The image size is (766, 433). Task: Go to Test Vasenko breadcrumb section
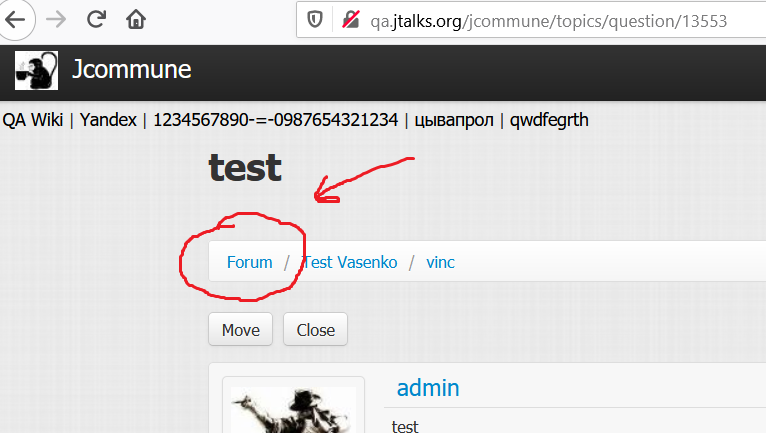[350, 262]
